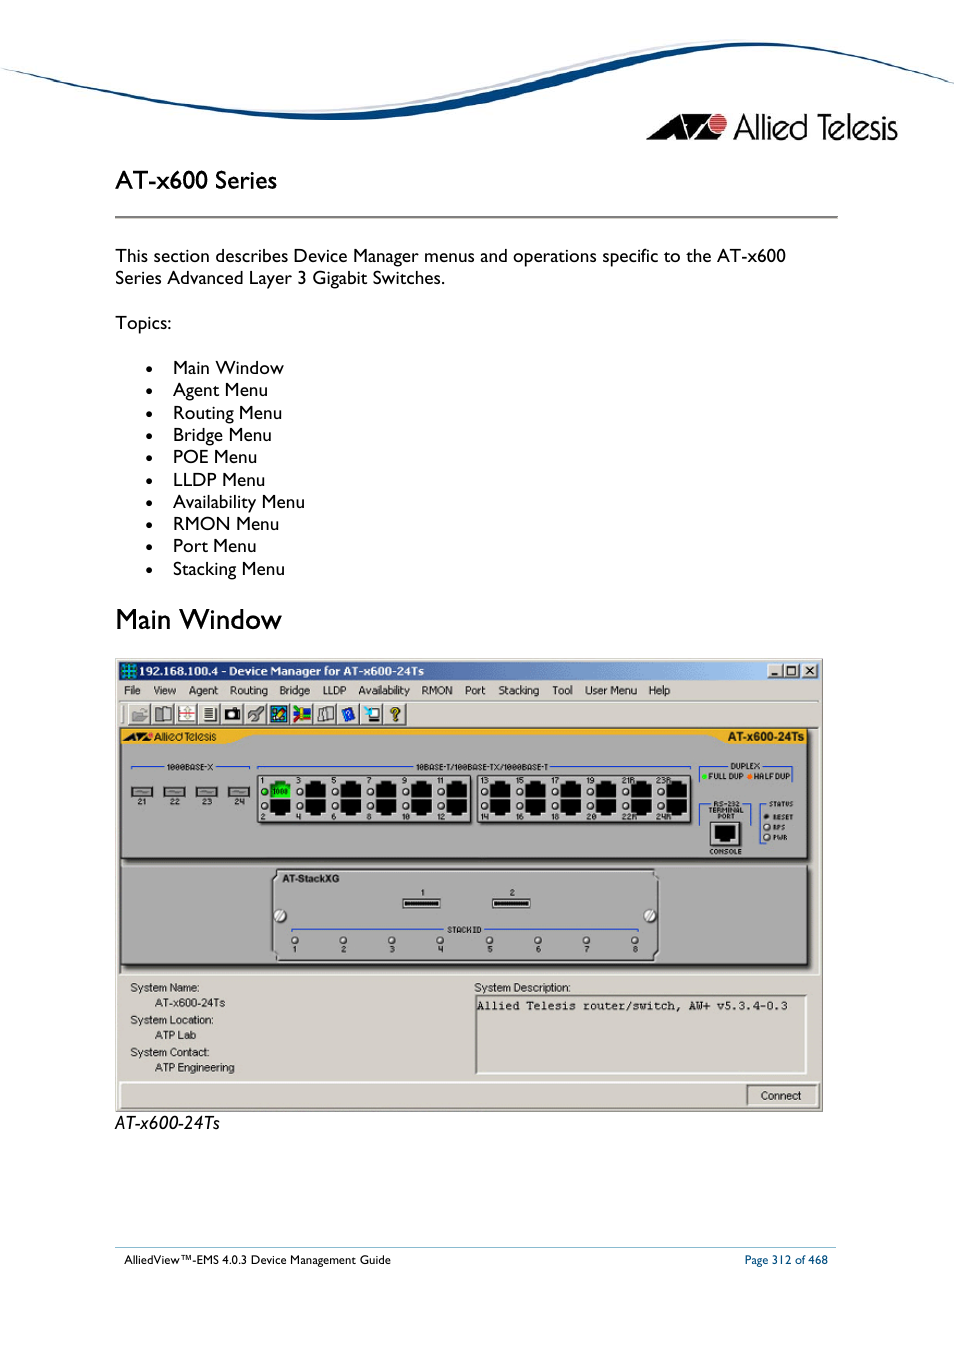Click "Availability Menu" topic in the list
The image size is (954, 1351).
[x=239, y=502]
